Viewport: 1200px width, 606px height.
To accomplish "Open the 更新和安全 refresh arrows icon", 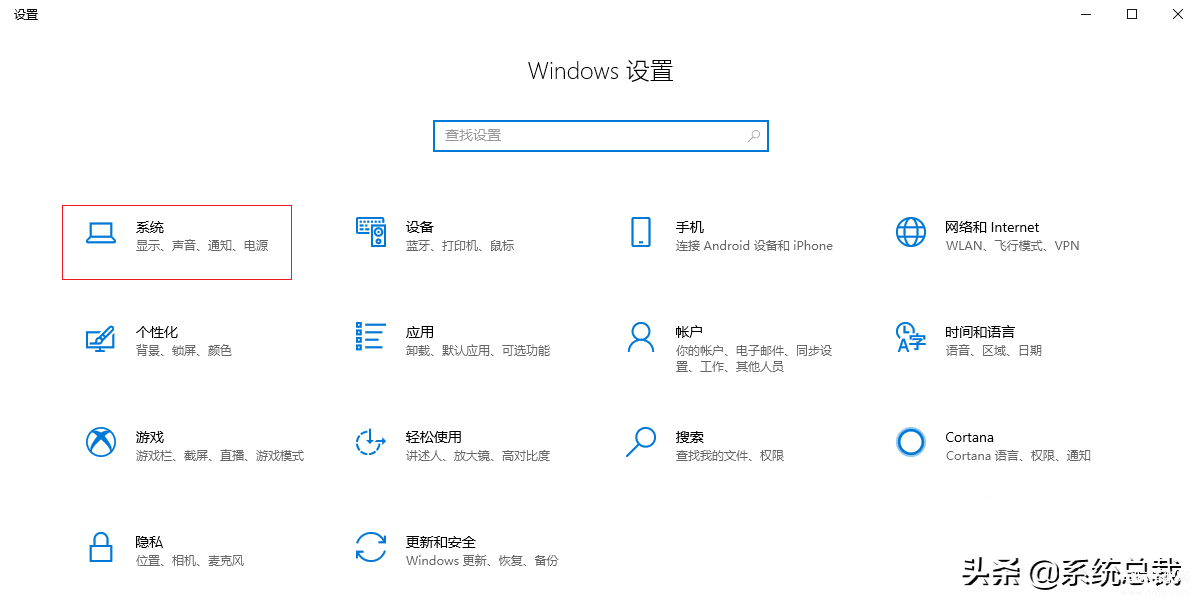I will click(371, 547).
